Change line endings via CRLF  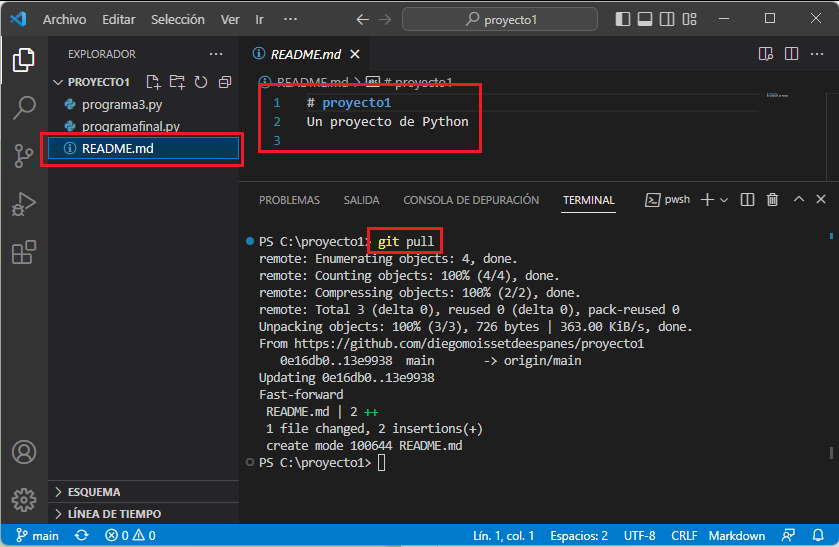[684, 535]
